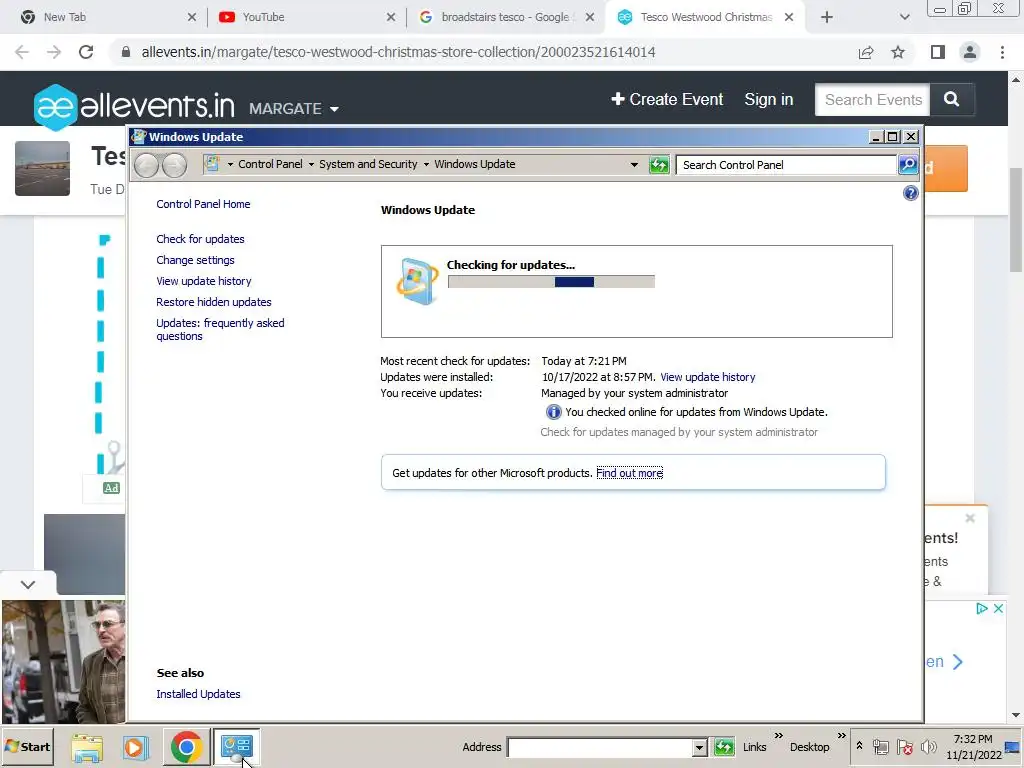Bookmark this page with the star icon
This screenshot has height=768, width=1024.
898,52
